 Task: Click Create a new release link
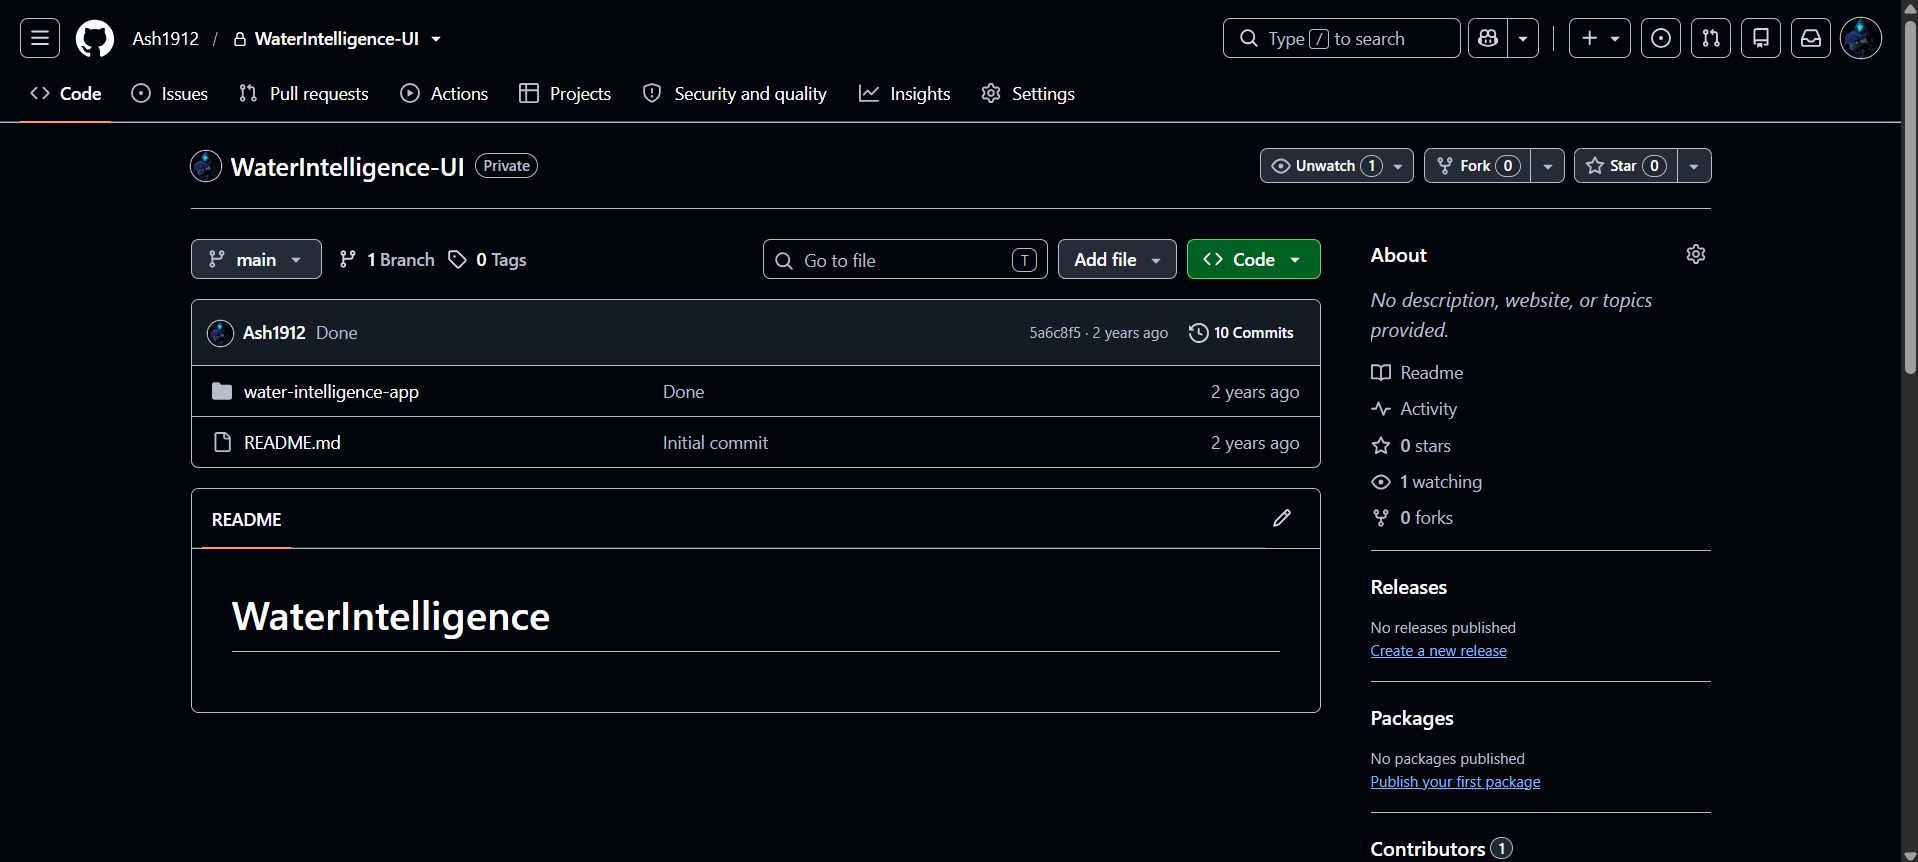click(x=1439, y=651)
